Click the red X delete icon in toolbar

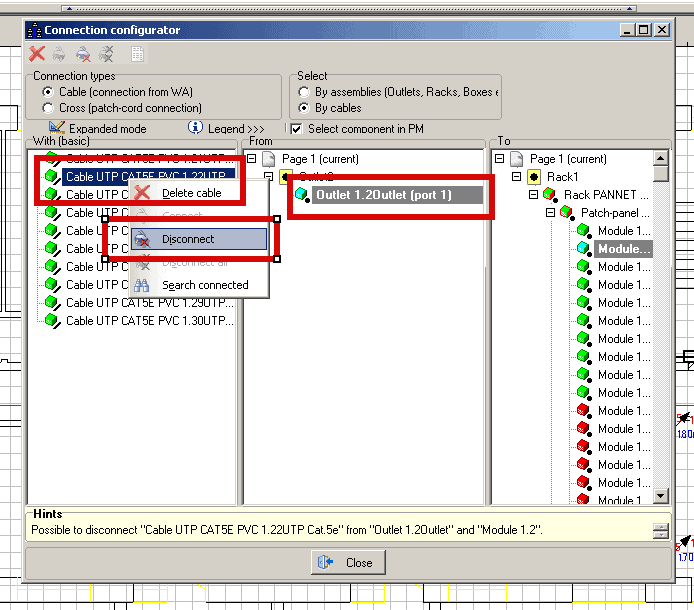coord(37,55)
